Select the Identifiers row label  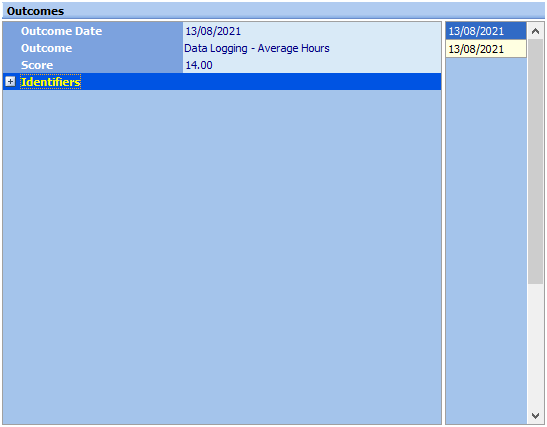[51, 82]
